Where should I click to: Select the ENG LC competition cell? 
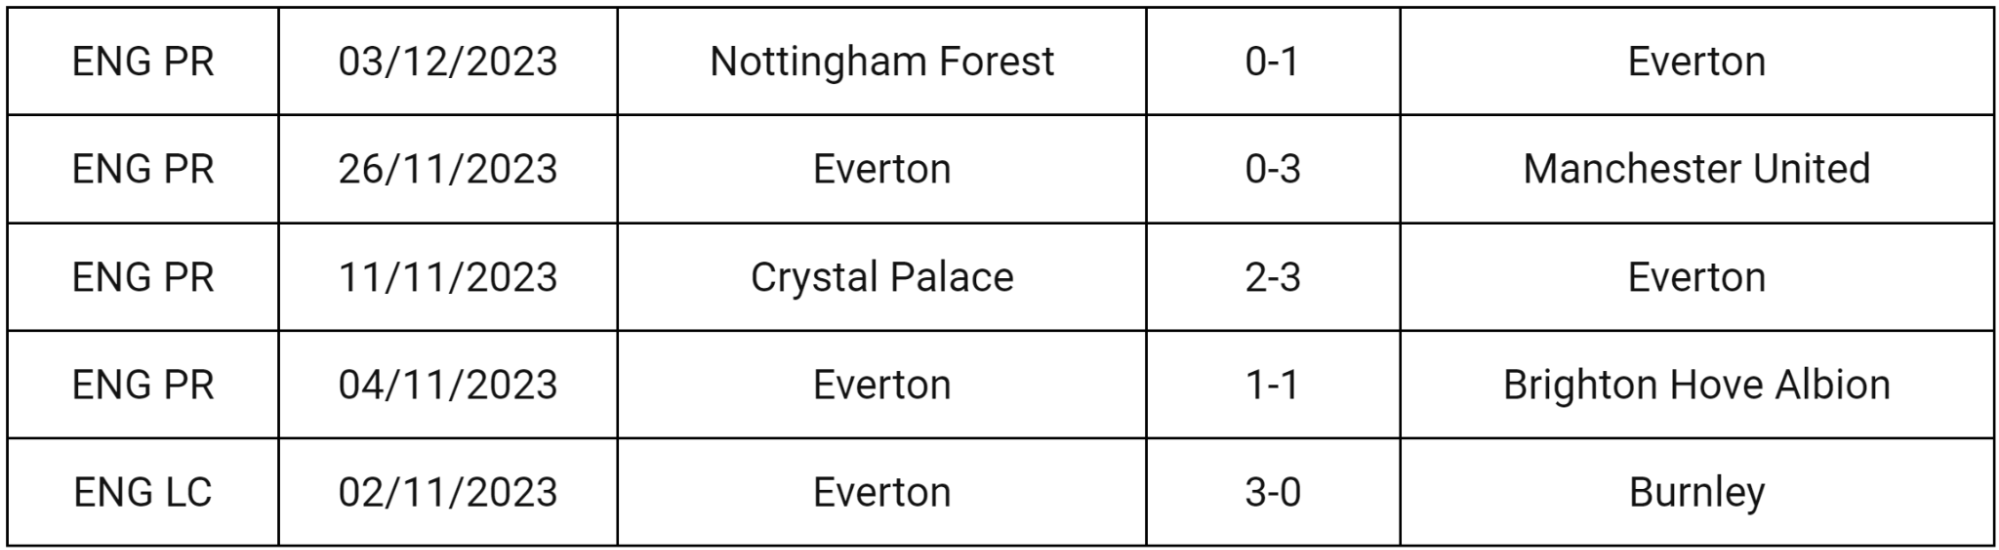[143, 492]
